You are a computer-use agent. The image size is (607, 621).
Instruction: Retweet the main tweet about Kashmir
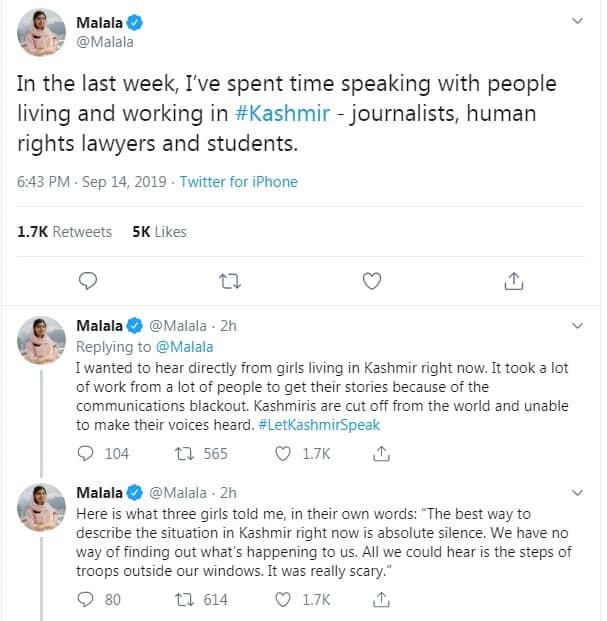229,281
